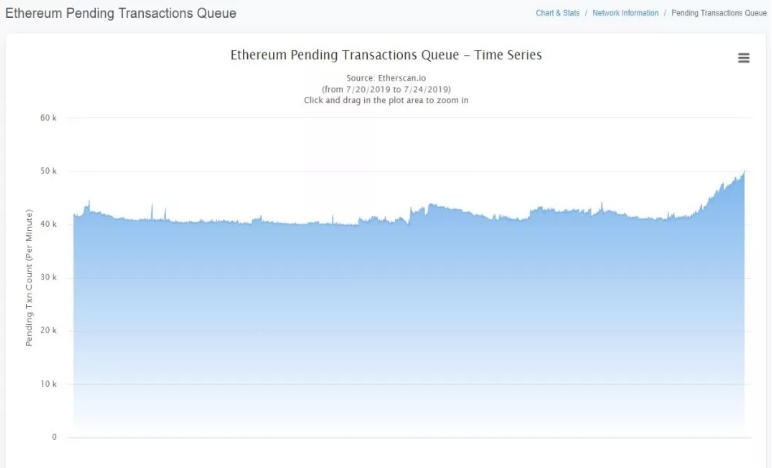
Task: Click the zoom instruction subtitle line
Action: (x=386, y=100)
